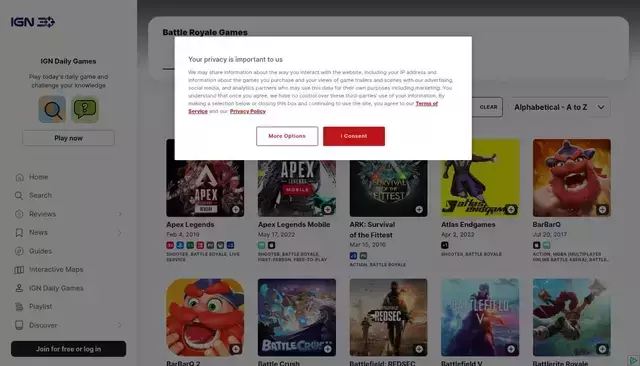
Task: Click the 'May 17, 2022' release date
Action: click(276, 235)
